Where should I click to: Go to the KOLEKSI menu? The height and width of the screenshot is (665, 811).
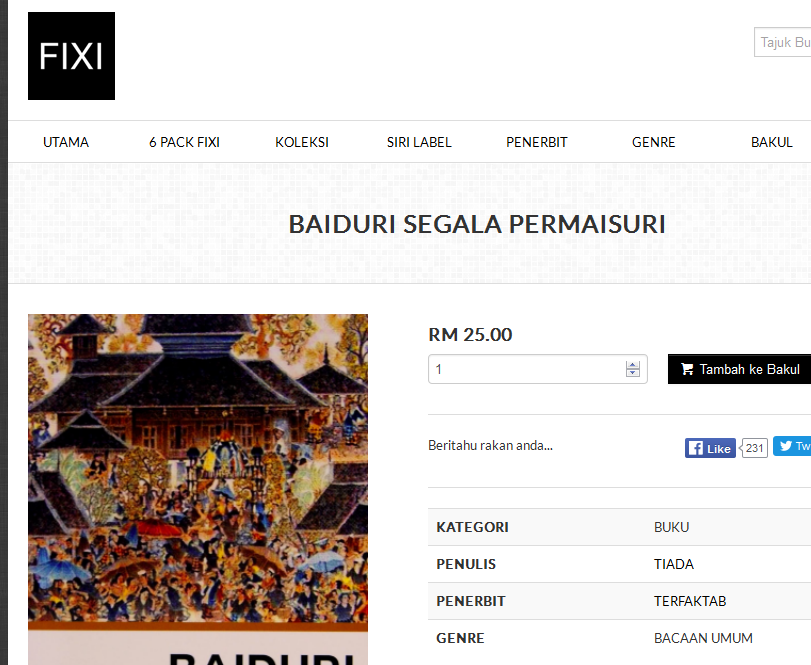(x=302, y=142)
